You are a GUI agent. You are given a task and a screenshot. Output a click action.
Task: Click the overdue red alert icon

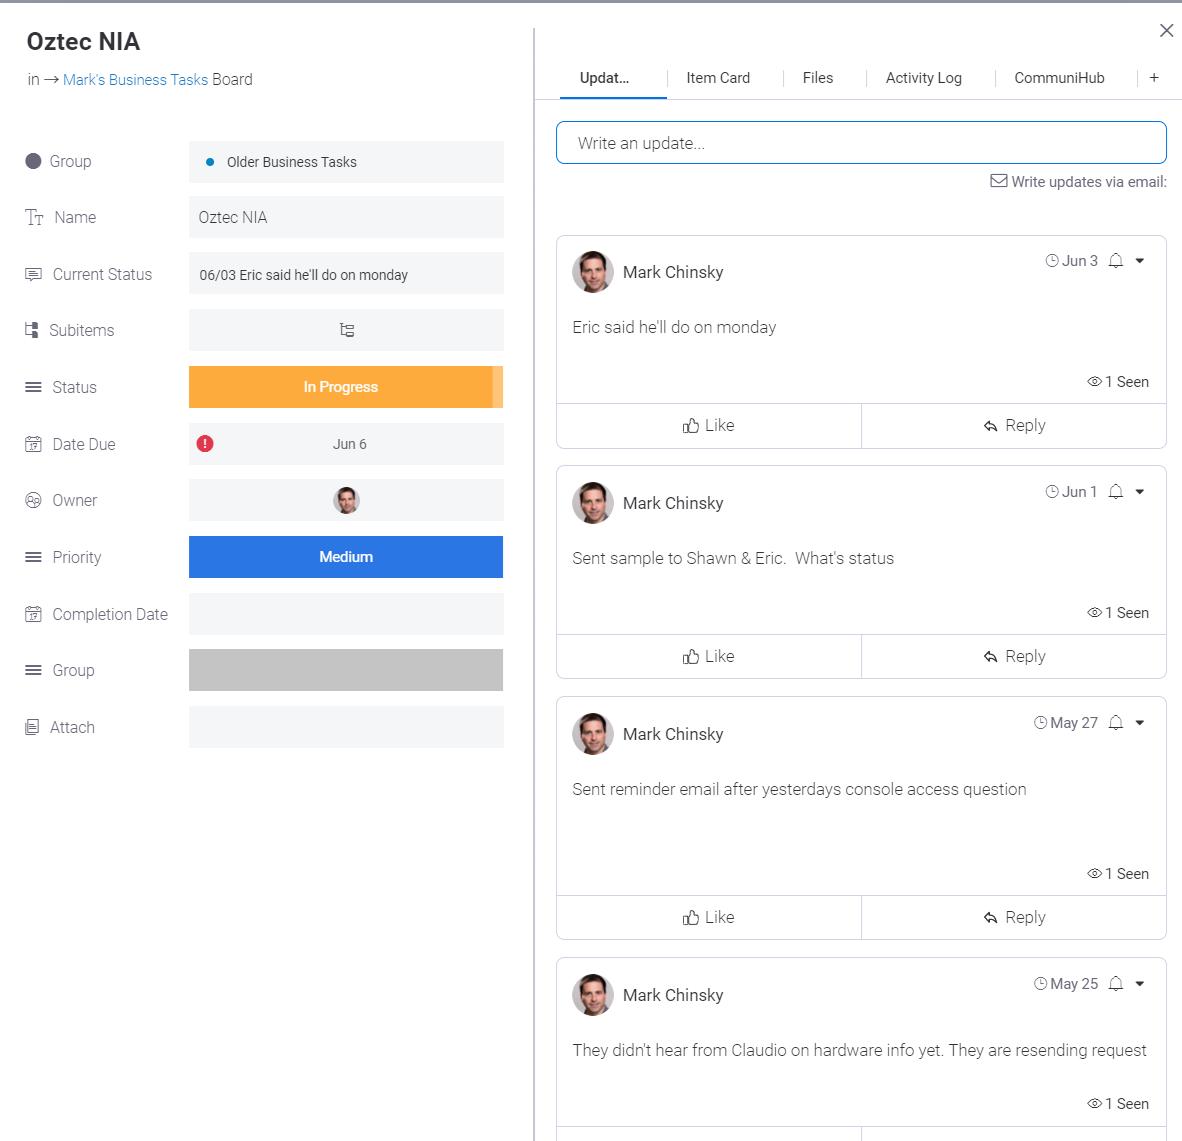click(x=205, y=444)
